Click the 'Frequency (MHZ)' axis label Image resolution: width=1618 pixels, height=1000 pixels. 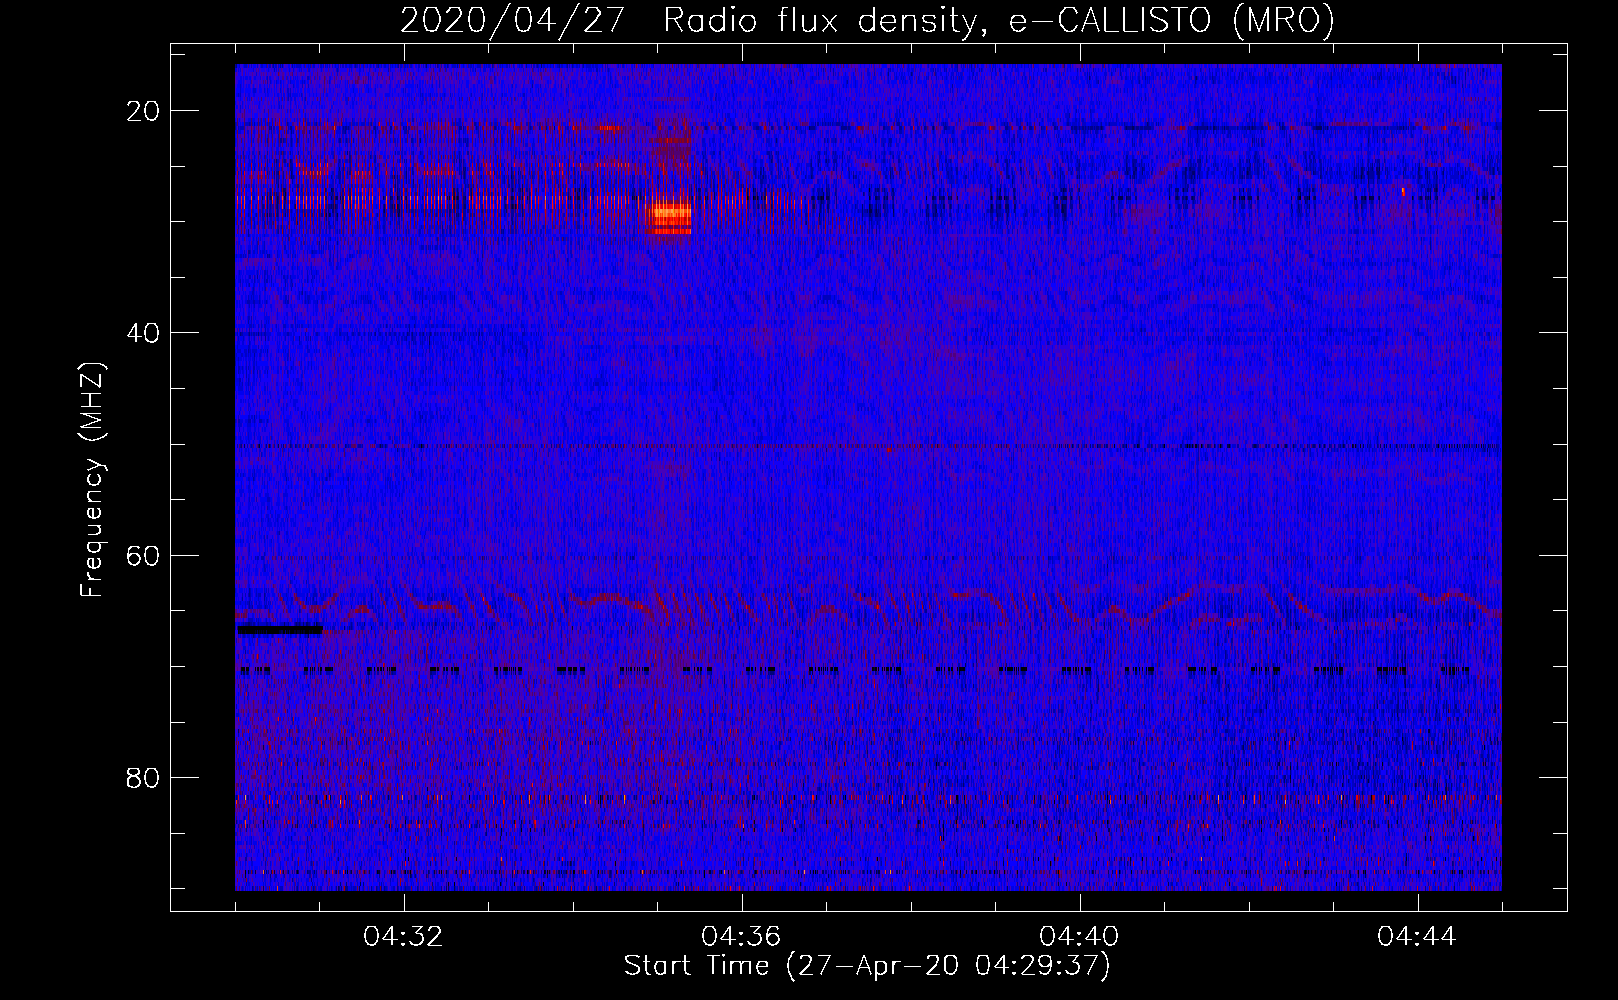(x=92, y=480)
